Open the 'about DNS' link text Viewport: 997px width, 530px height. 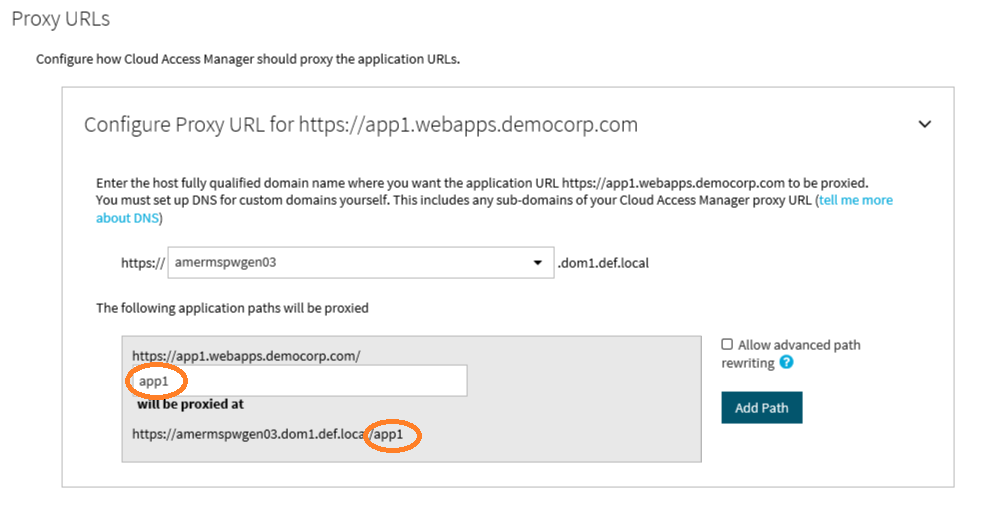coord(127,218)
